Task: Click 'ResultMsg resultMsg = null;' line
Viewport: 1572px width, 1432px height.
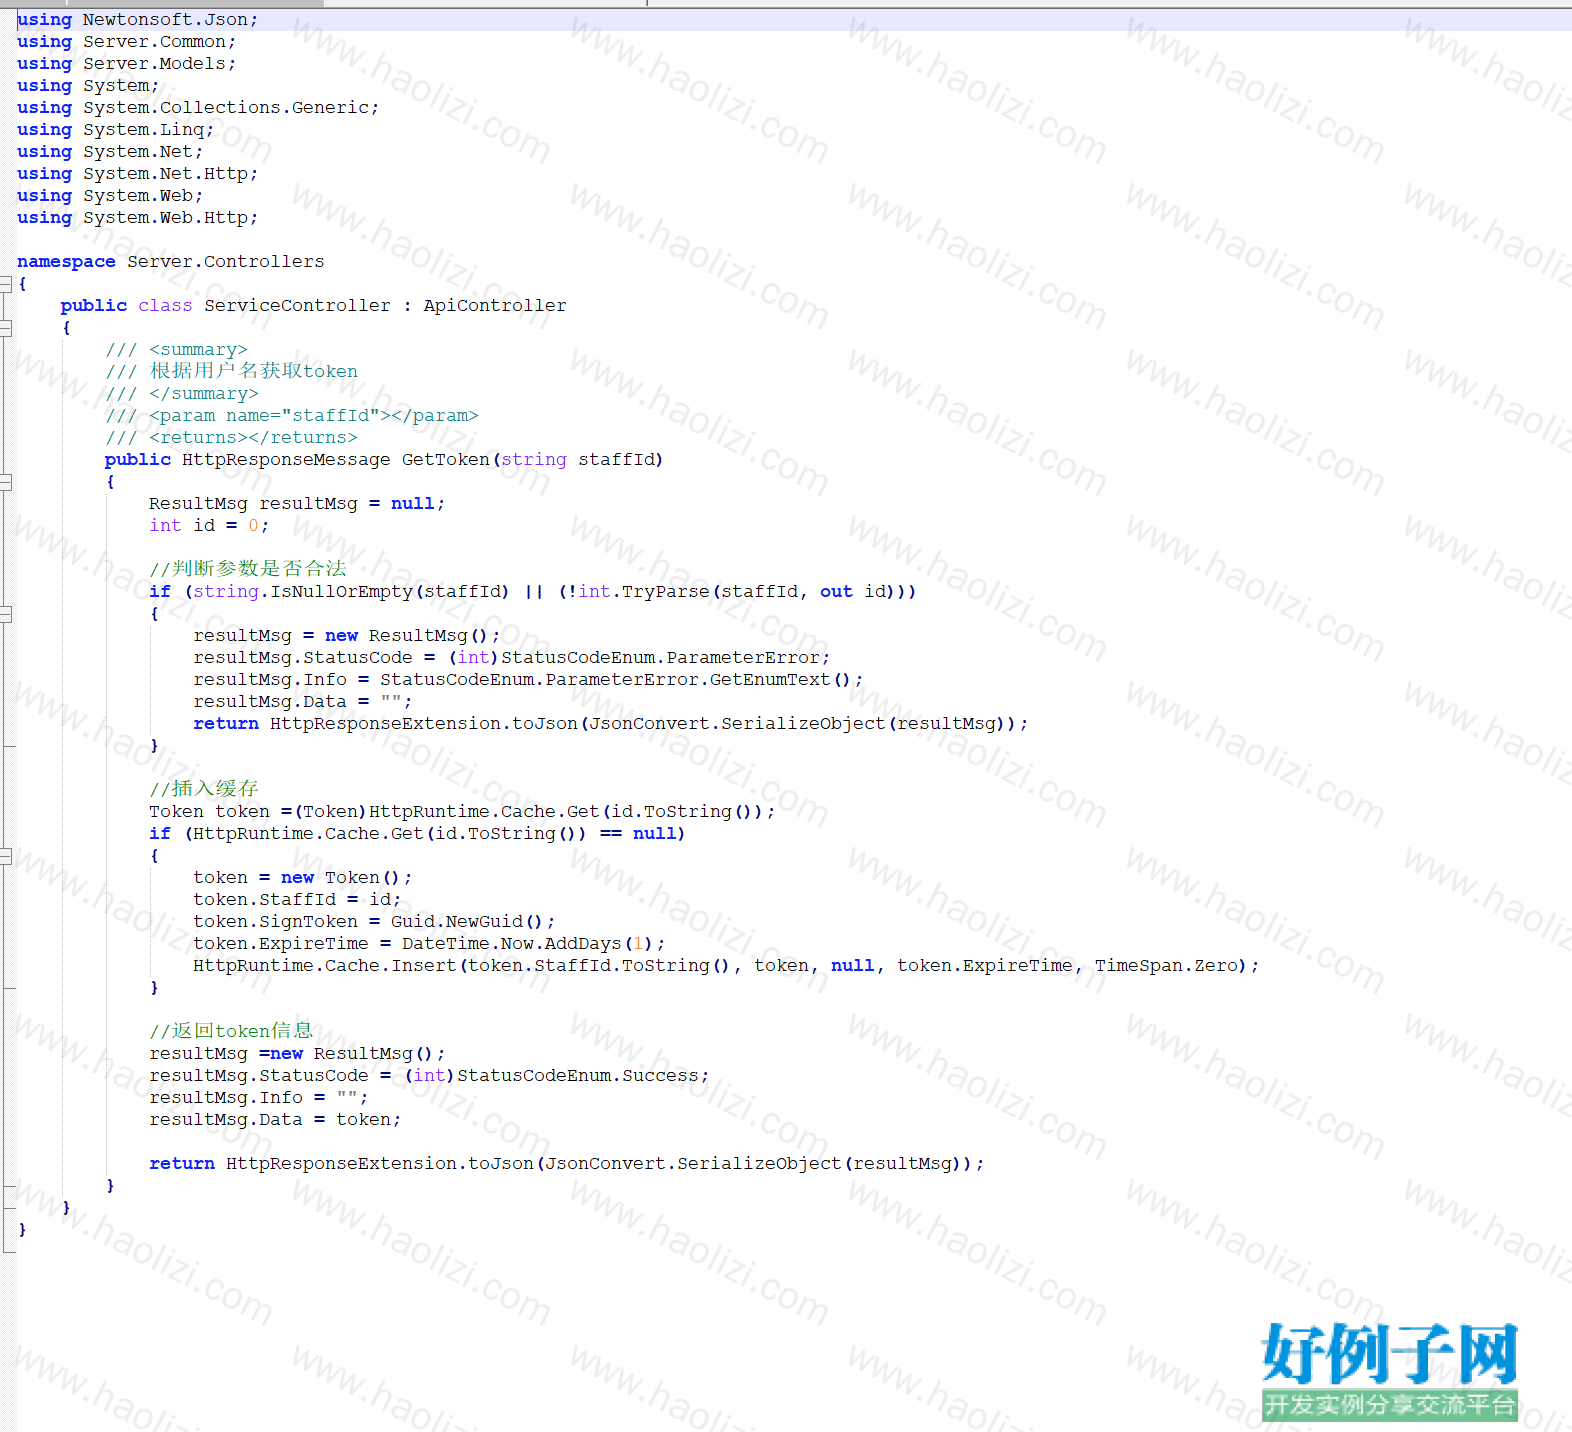Action: pyautogui.click(x=297, y=503)
